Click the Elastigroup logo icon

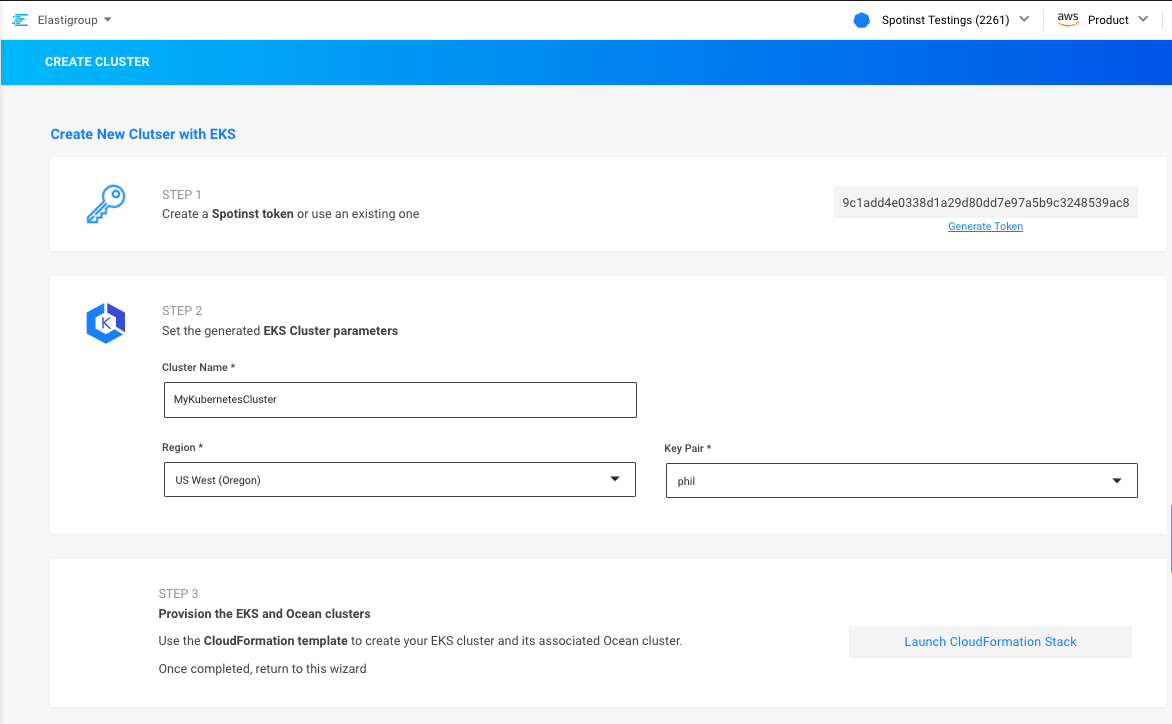(20, 20)
